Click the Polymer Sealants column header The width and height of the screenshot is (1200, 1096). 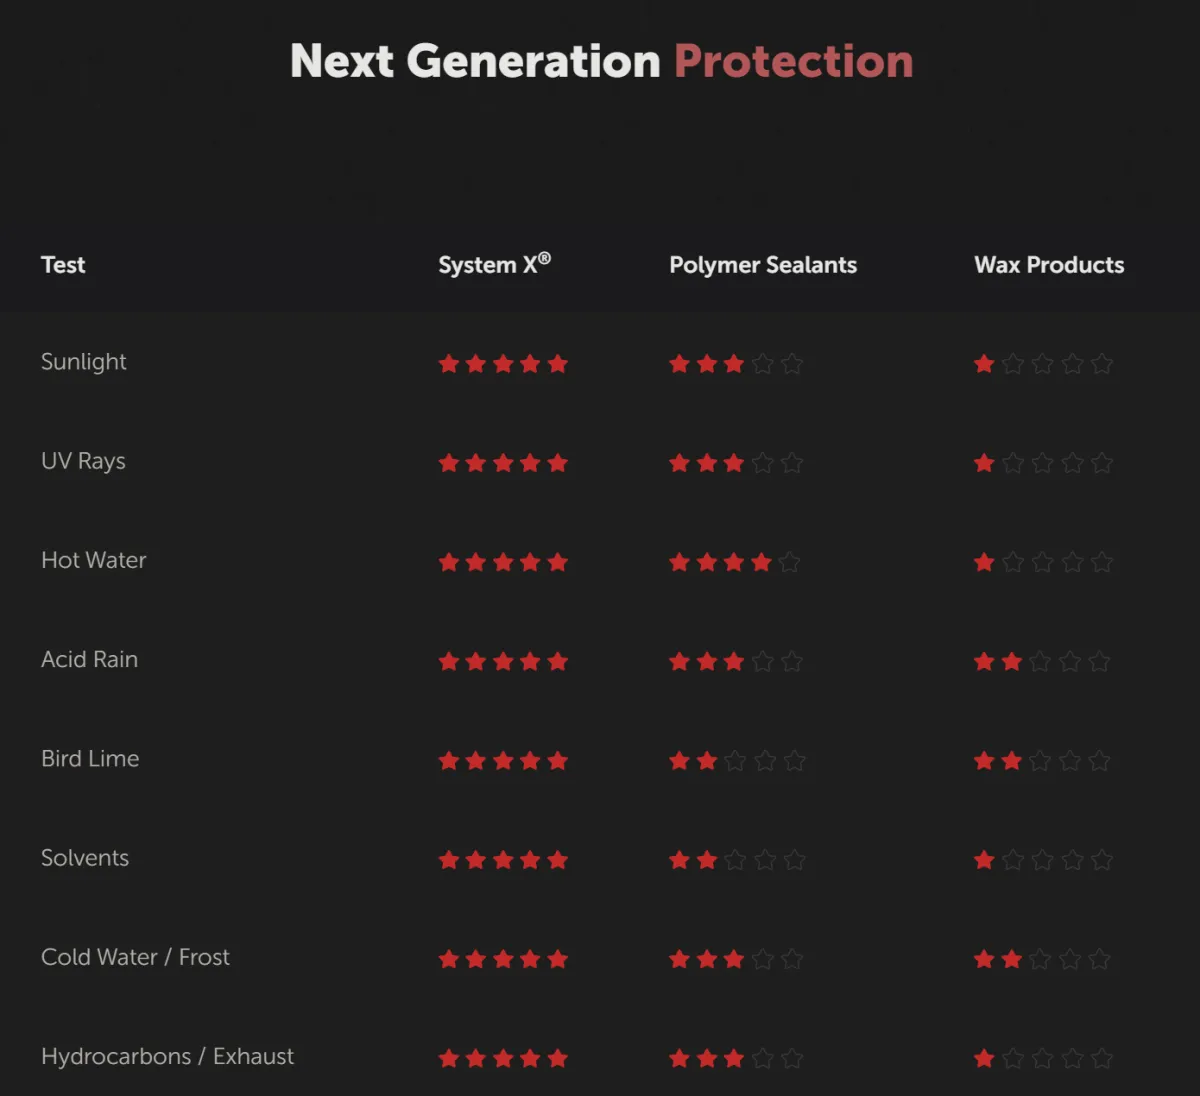click(x=763, y=265)
